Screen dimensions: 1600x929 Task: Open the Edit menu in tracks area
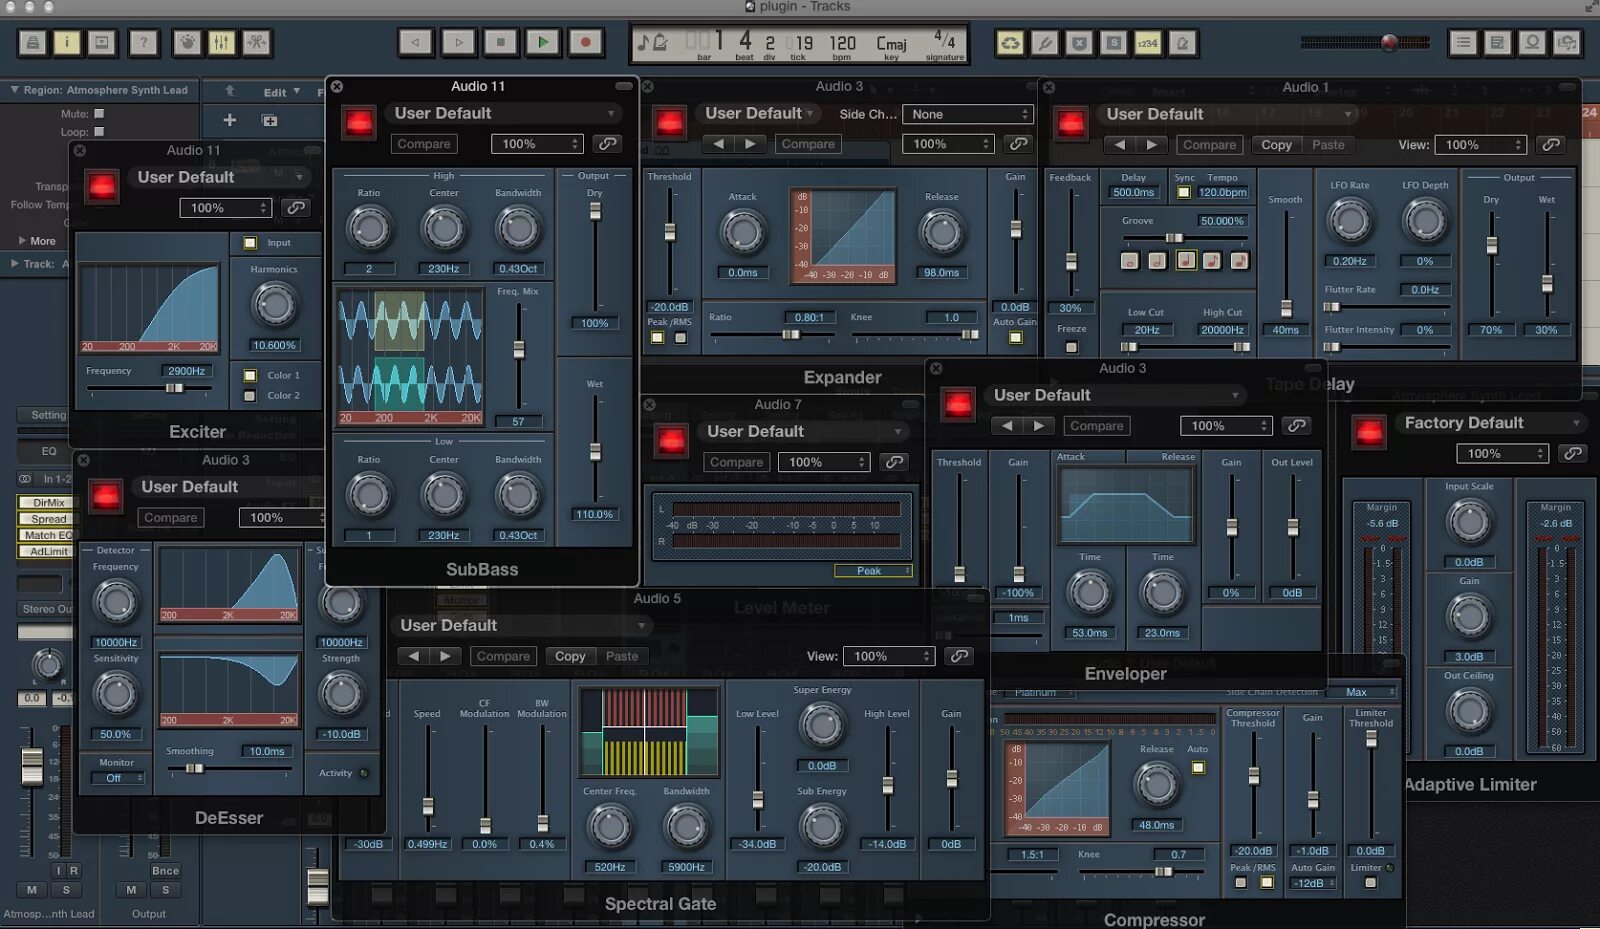coord(281,92)
